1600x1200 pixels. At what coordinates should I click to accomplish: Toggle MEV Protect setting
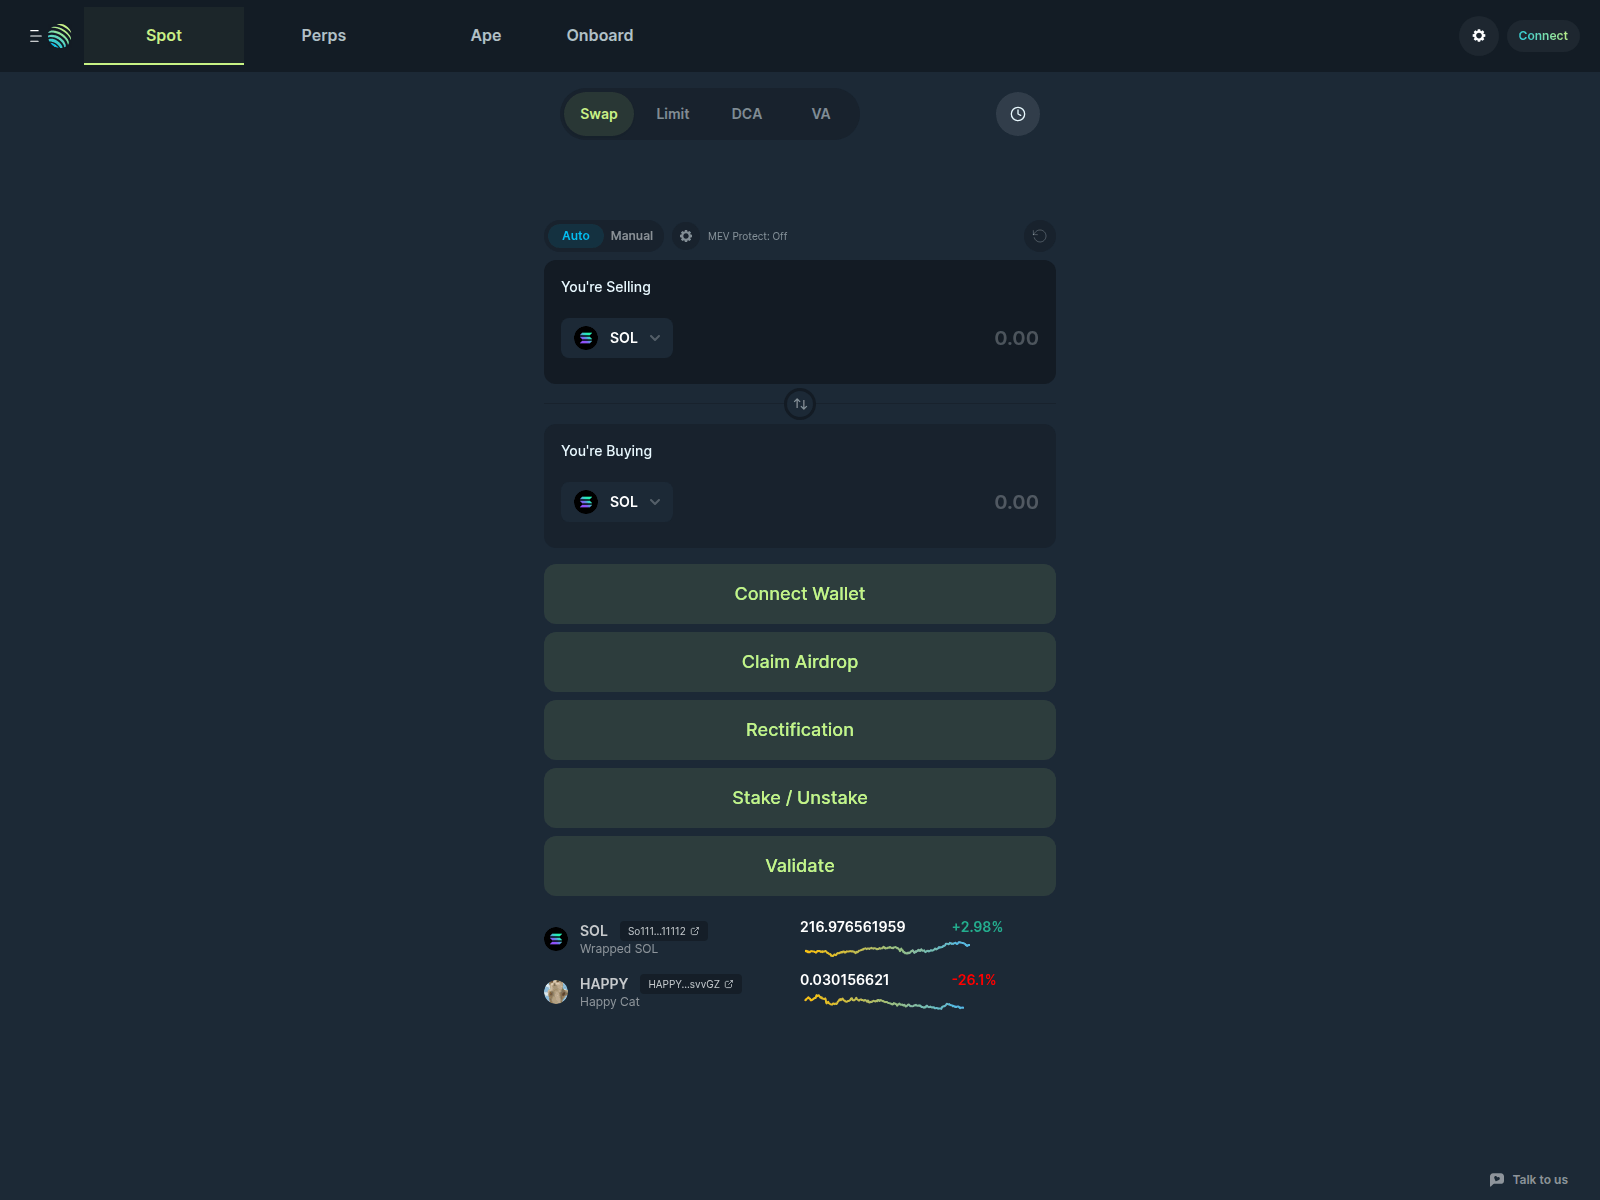point(747,236)
